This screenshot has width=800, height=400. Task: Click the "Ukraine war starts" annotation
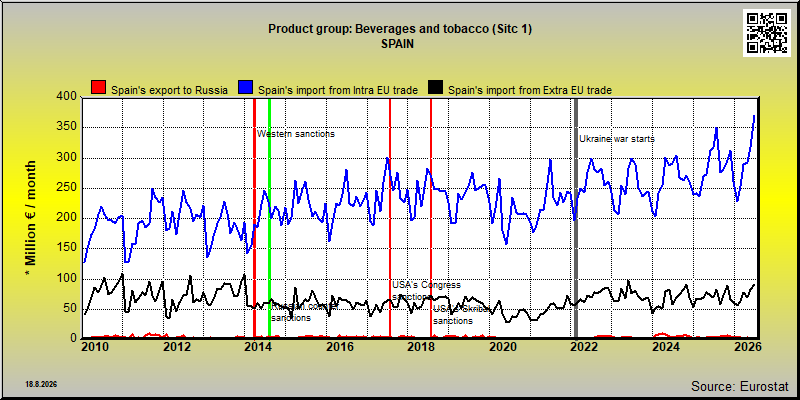[x=616, y=139]
